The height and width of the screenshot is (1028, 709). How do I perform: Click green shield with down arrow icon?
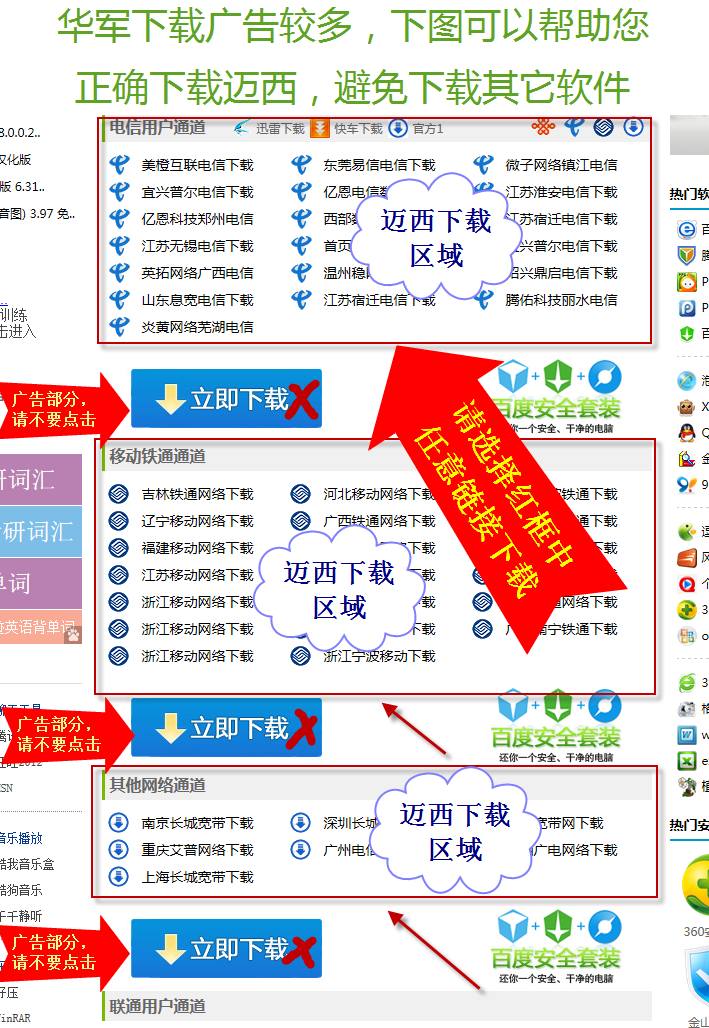(x=686, y=334)
